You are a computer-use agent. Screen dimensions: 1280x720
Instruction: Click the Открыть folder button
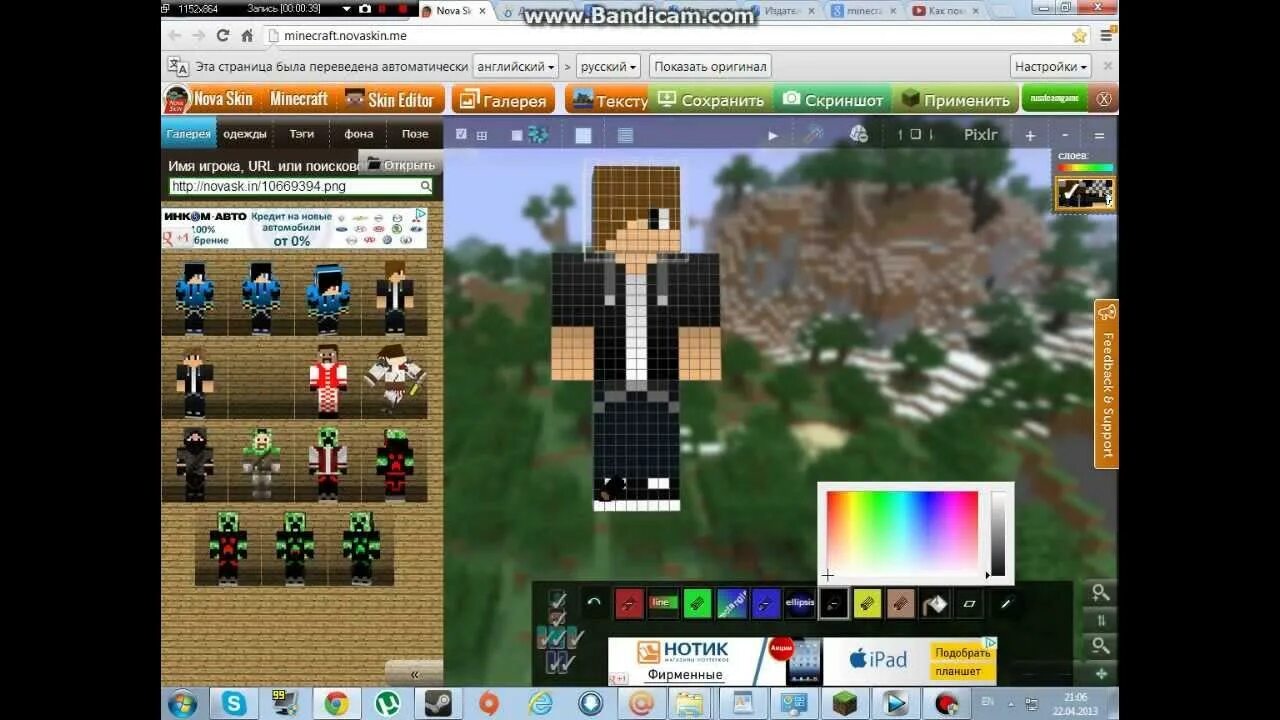(x=401, y=165)
